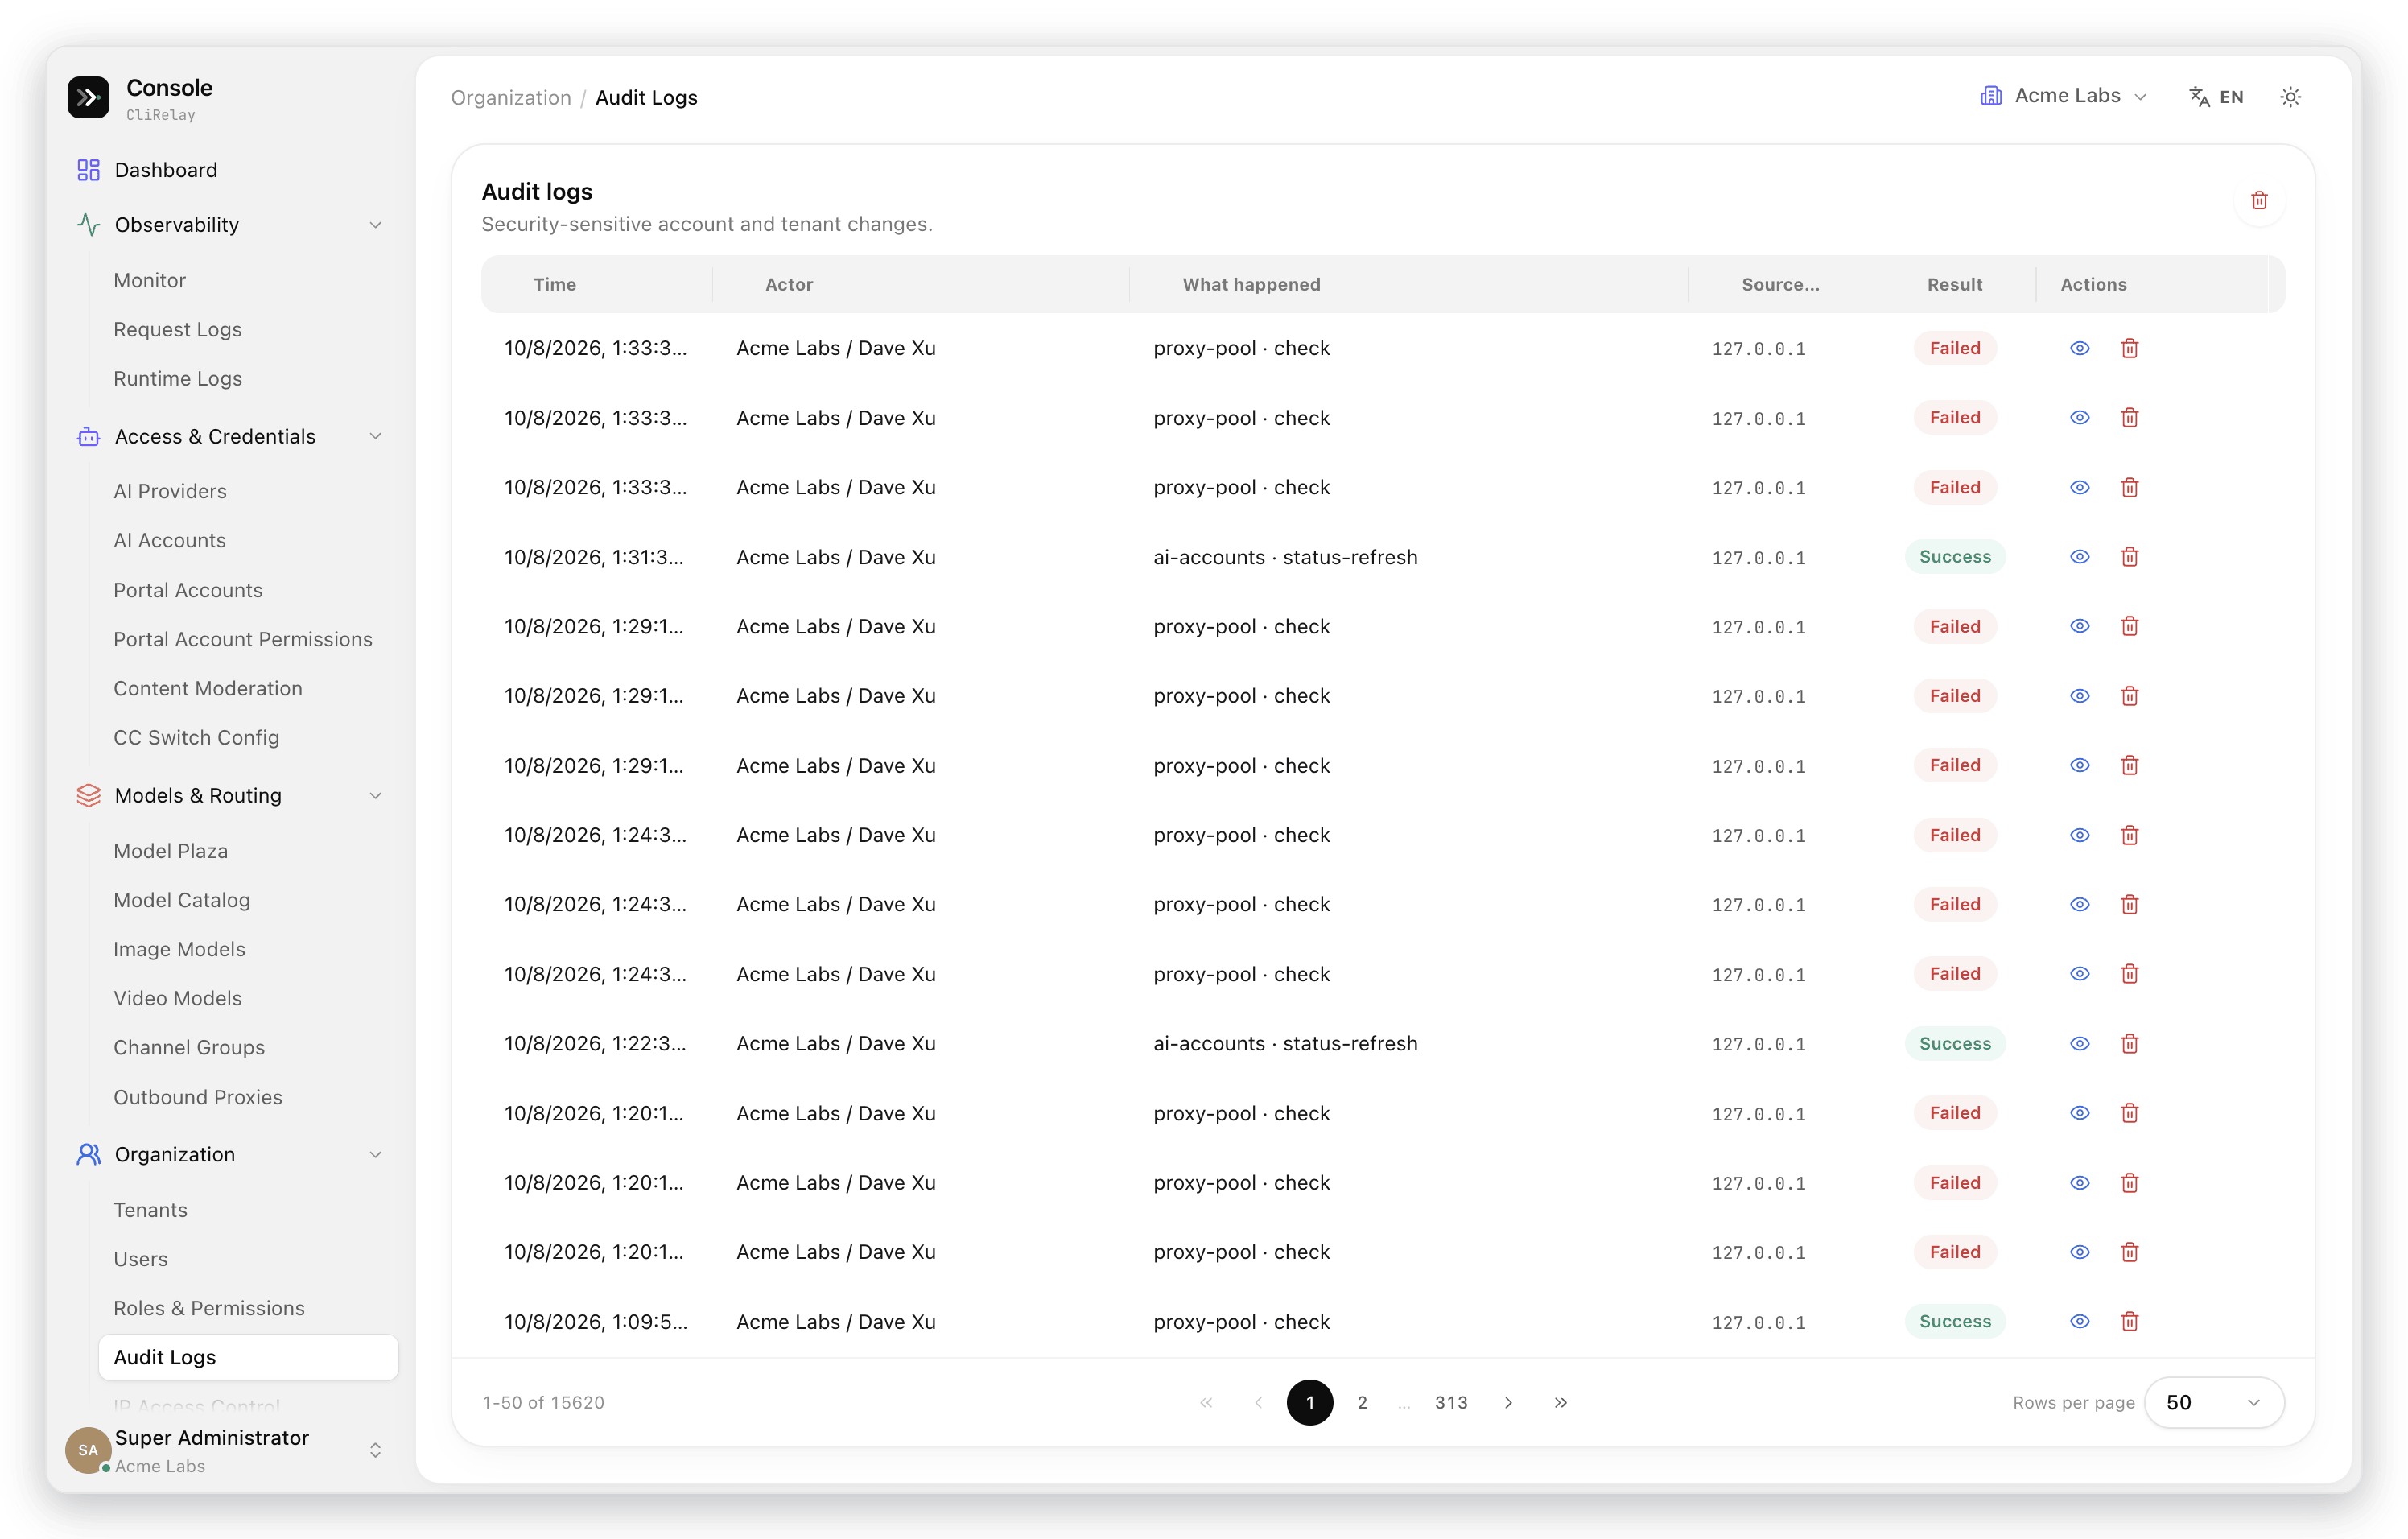2408x1539 pixels.
Task: Click the Result column header
Action: coord(1954,284)
